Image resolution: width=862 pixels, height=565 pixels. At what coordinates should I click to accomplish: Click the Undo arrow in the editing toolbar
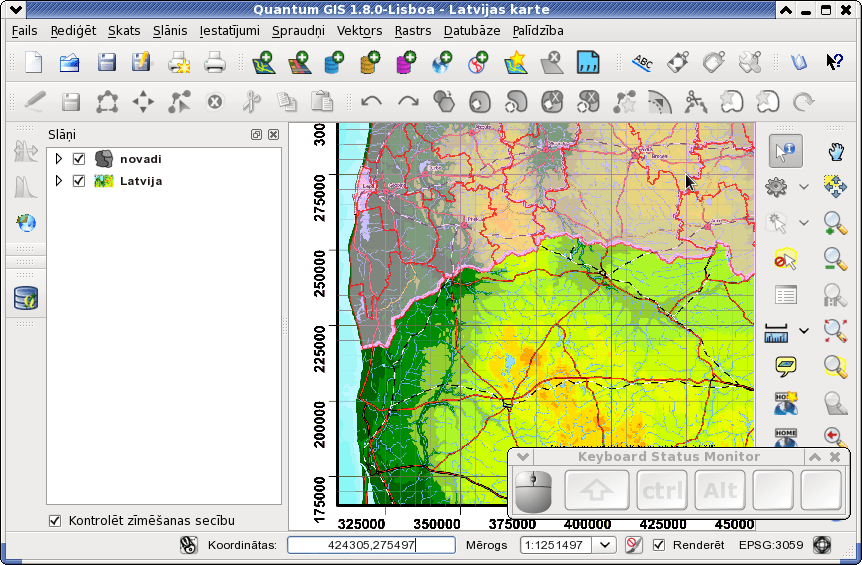[x=372, y=102]
